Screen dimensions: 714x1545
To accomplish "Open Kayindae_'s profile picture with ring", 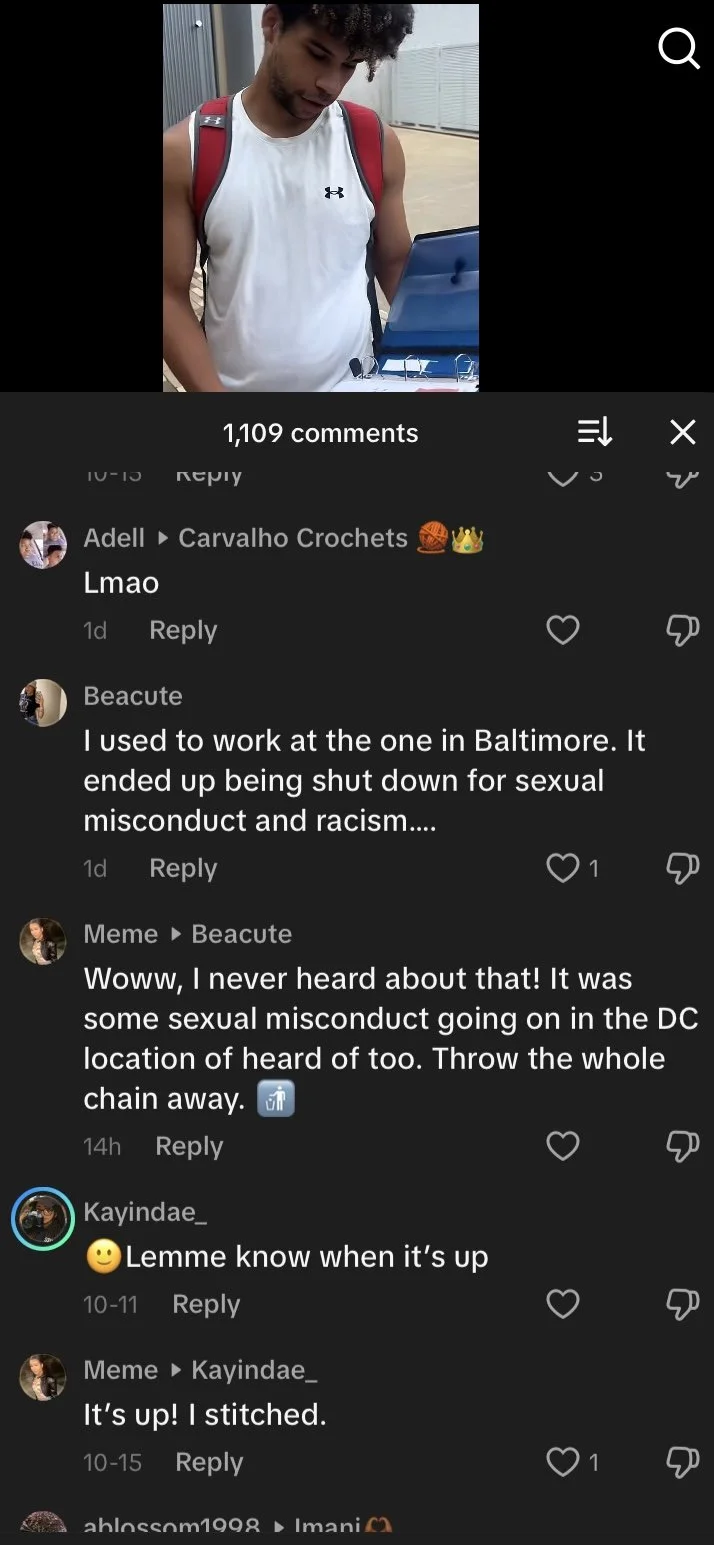I will (43, 1219).
